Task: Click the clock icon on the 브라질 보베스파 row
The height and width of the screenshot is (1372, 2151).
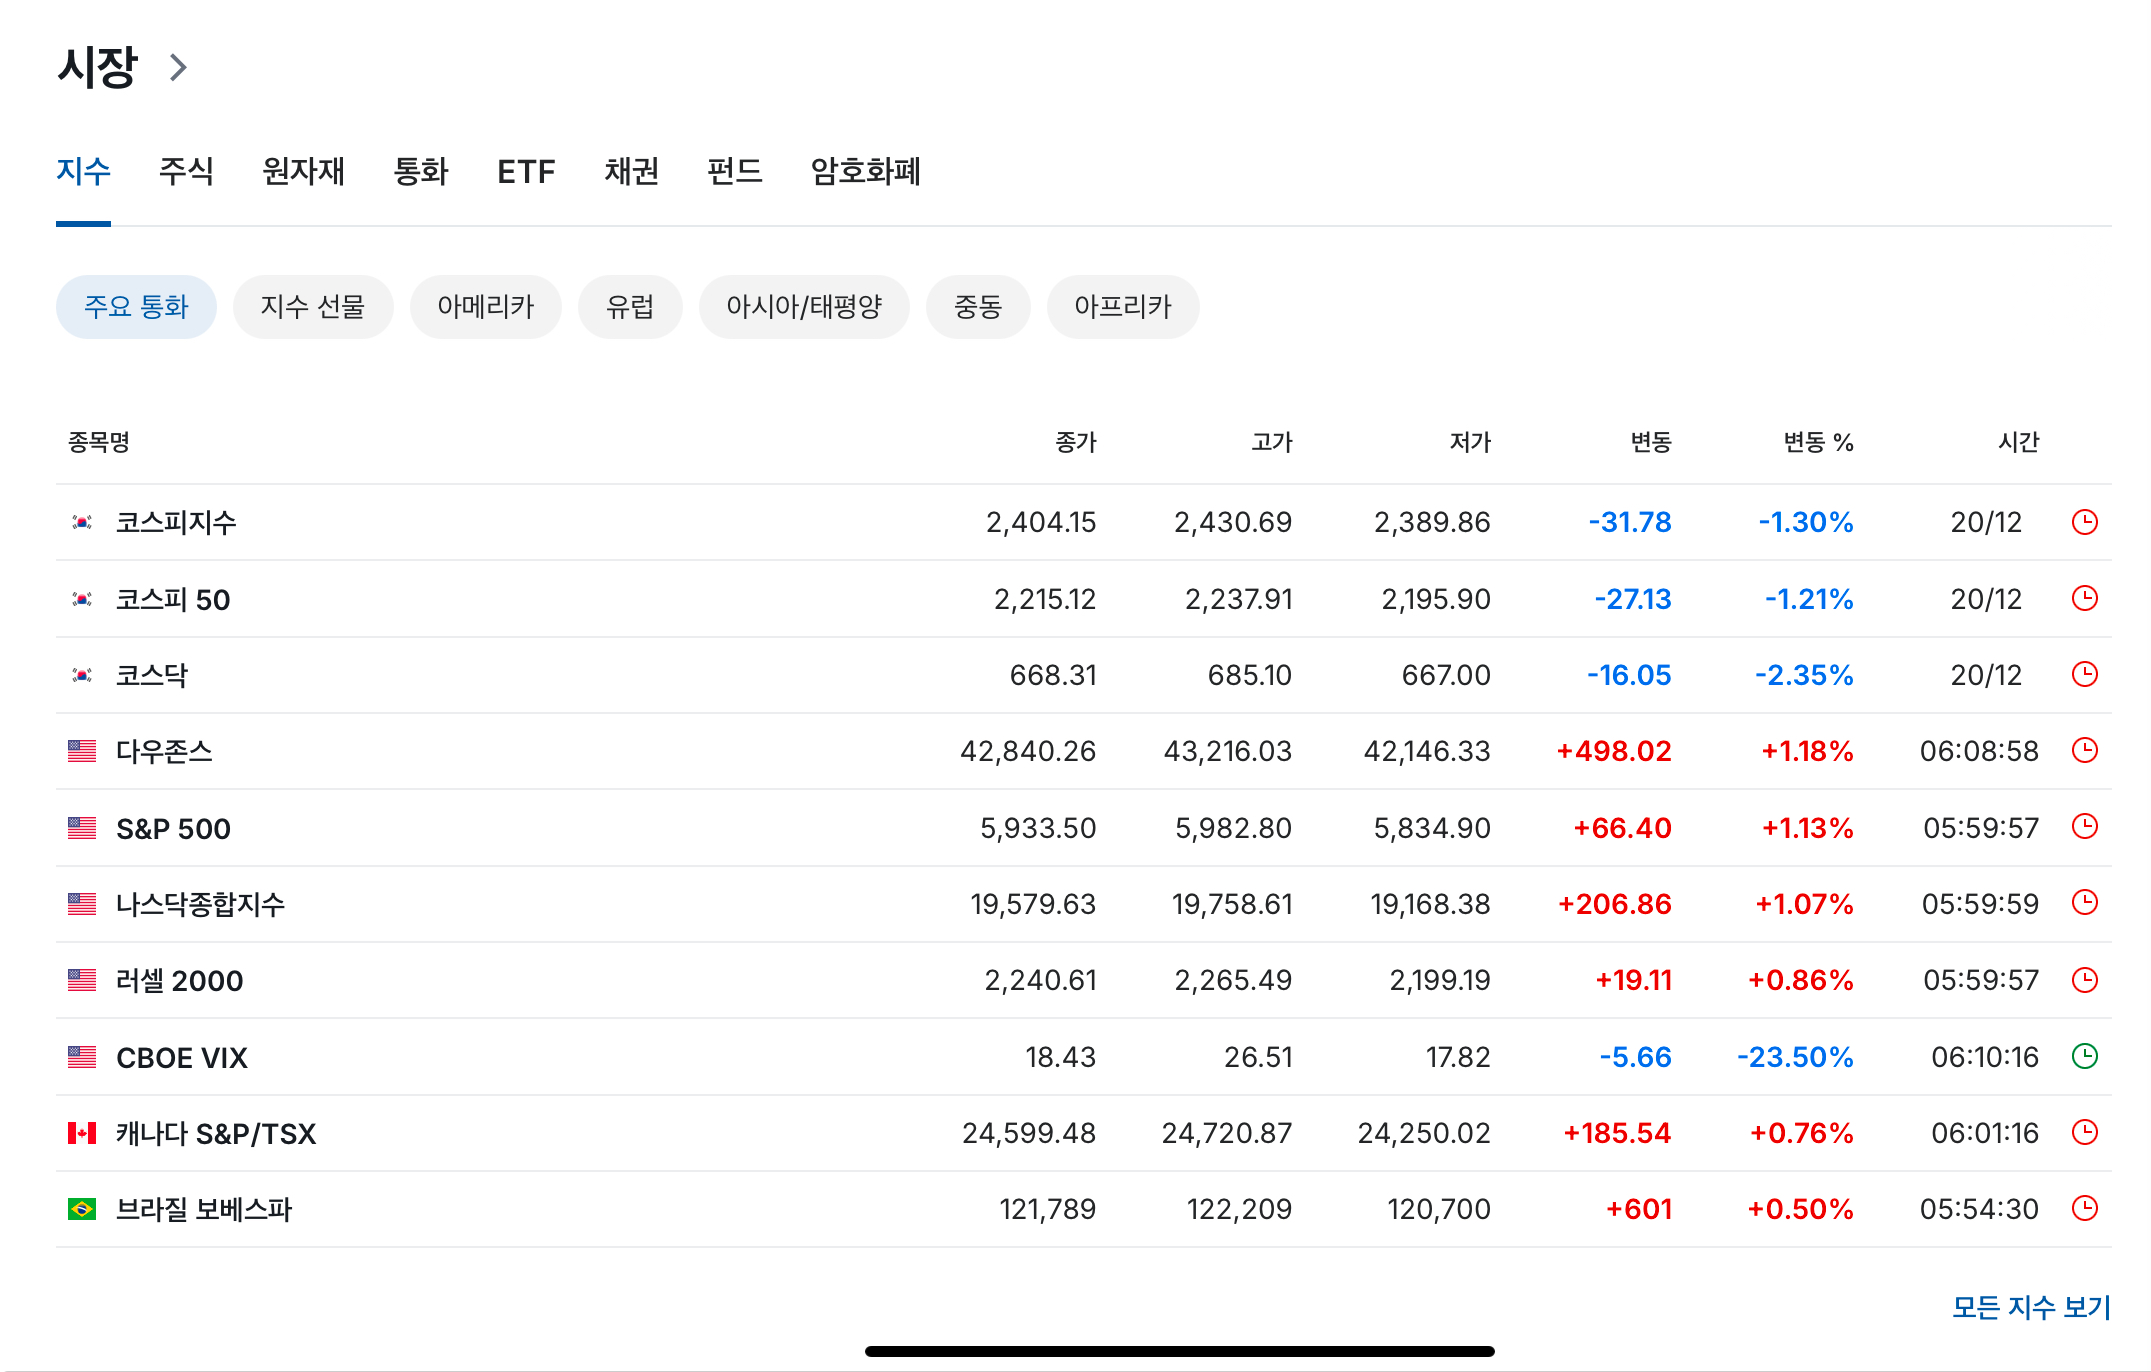Action: click(2084, 1208)
